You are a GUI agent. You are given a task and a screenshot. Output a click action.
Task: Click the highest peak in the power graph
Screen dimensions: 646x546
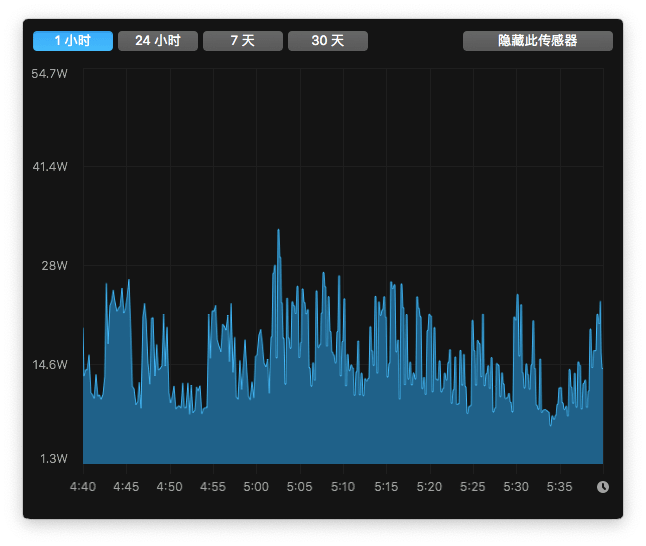278,231
